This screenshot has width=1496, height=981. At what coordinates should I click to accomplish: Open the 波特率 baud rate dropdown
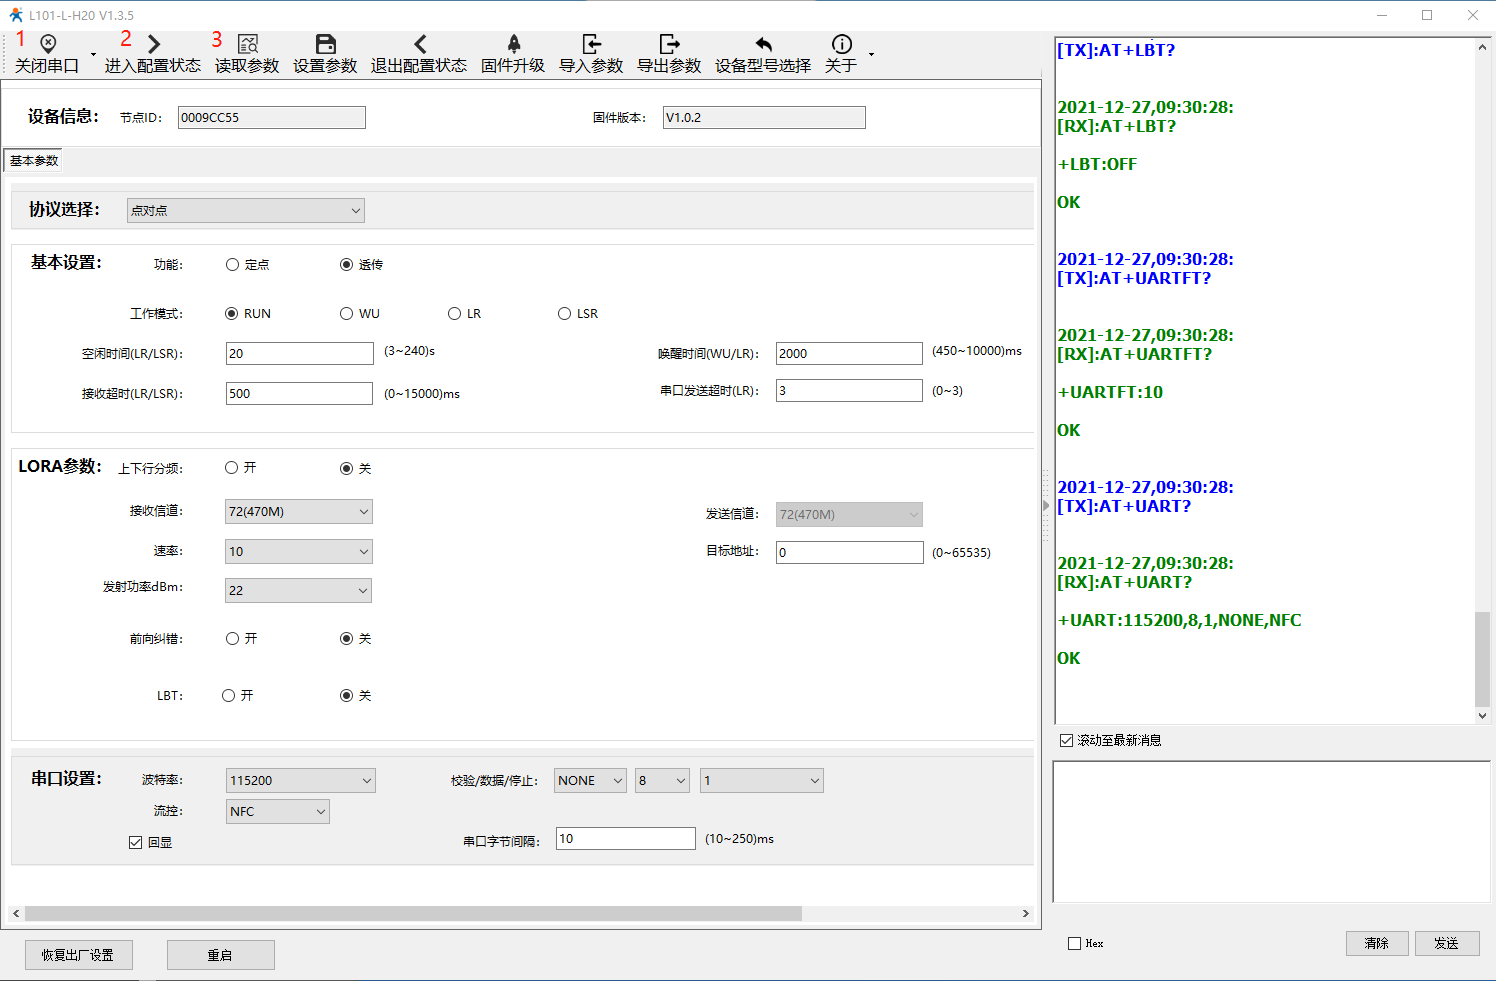[x=300, y=781]
